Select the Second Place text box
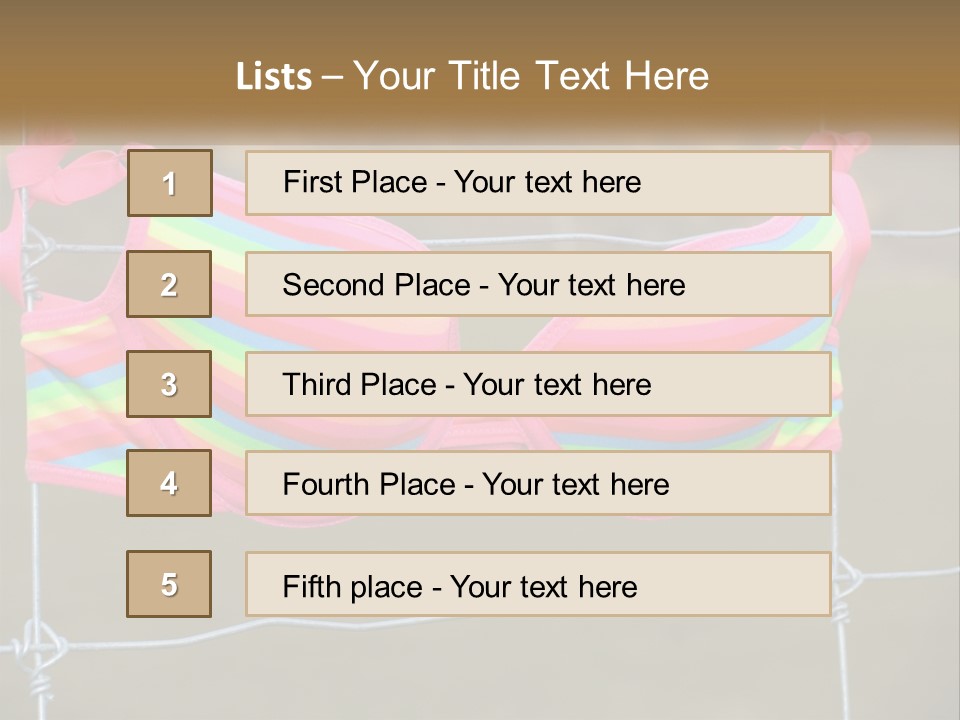Viewport: 960px width, 720px height. pos(538,284)
